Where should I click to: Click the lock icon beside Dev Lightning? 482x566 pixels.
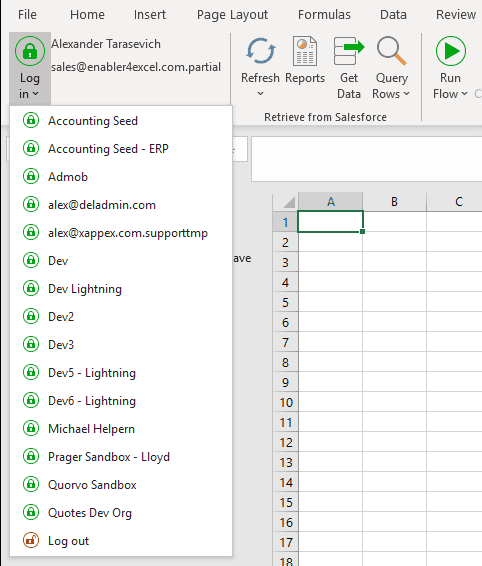pos(31,288)
